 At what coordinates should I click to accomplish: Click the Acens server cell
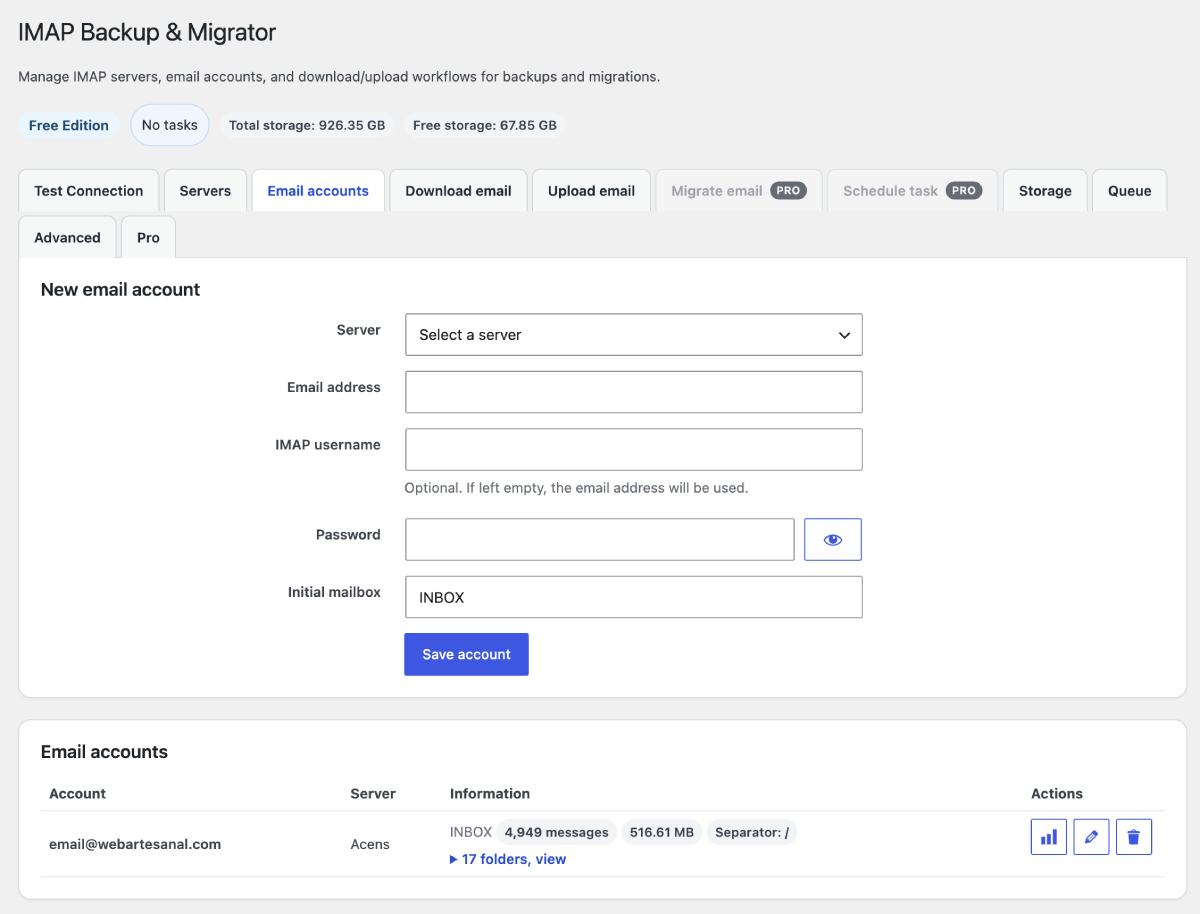pos(370,844)
